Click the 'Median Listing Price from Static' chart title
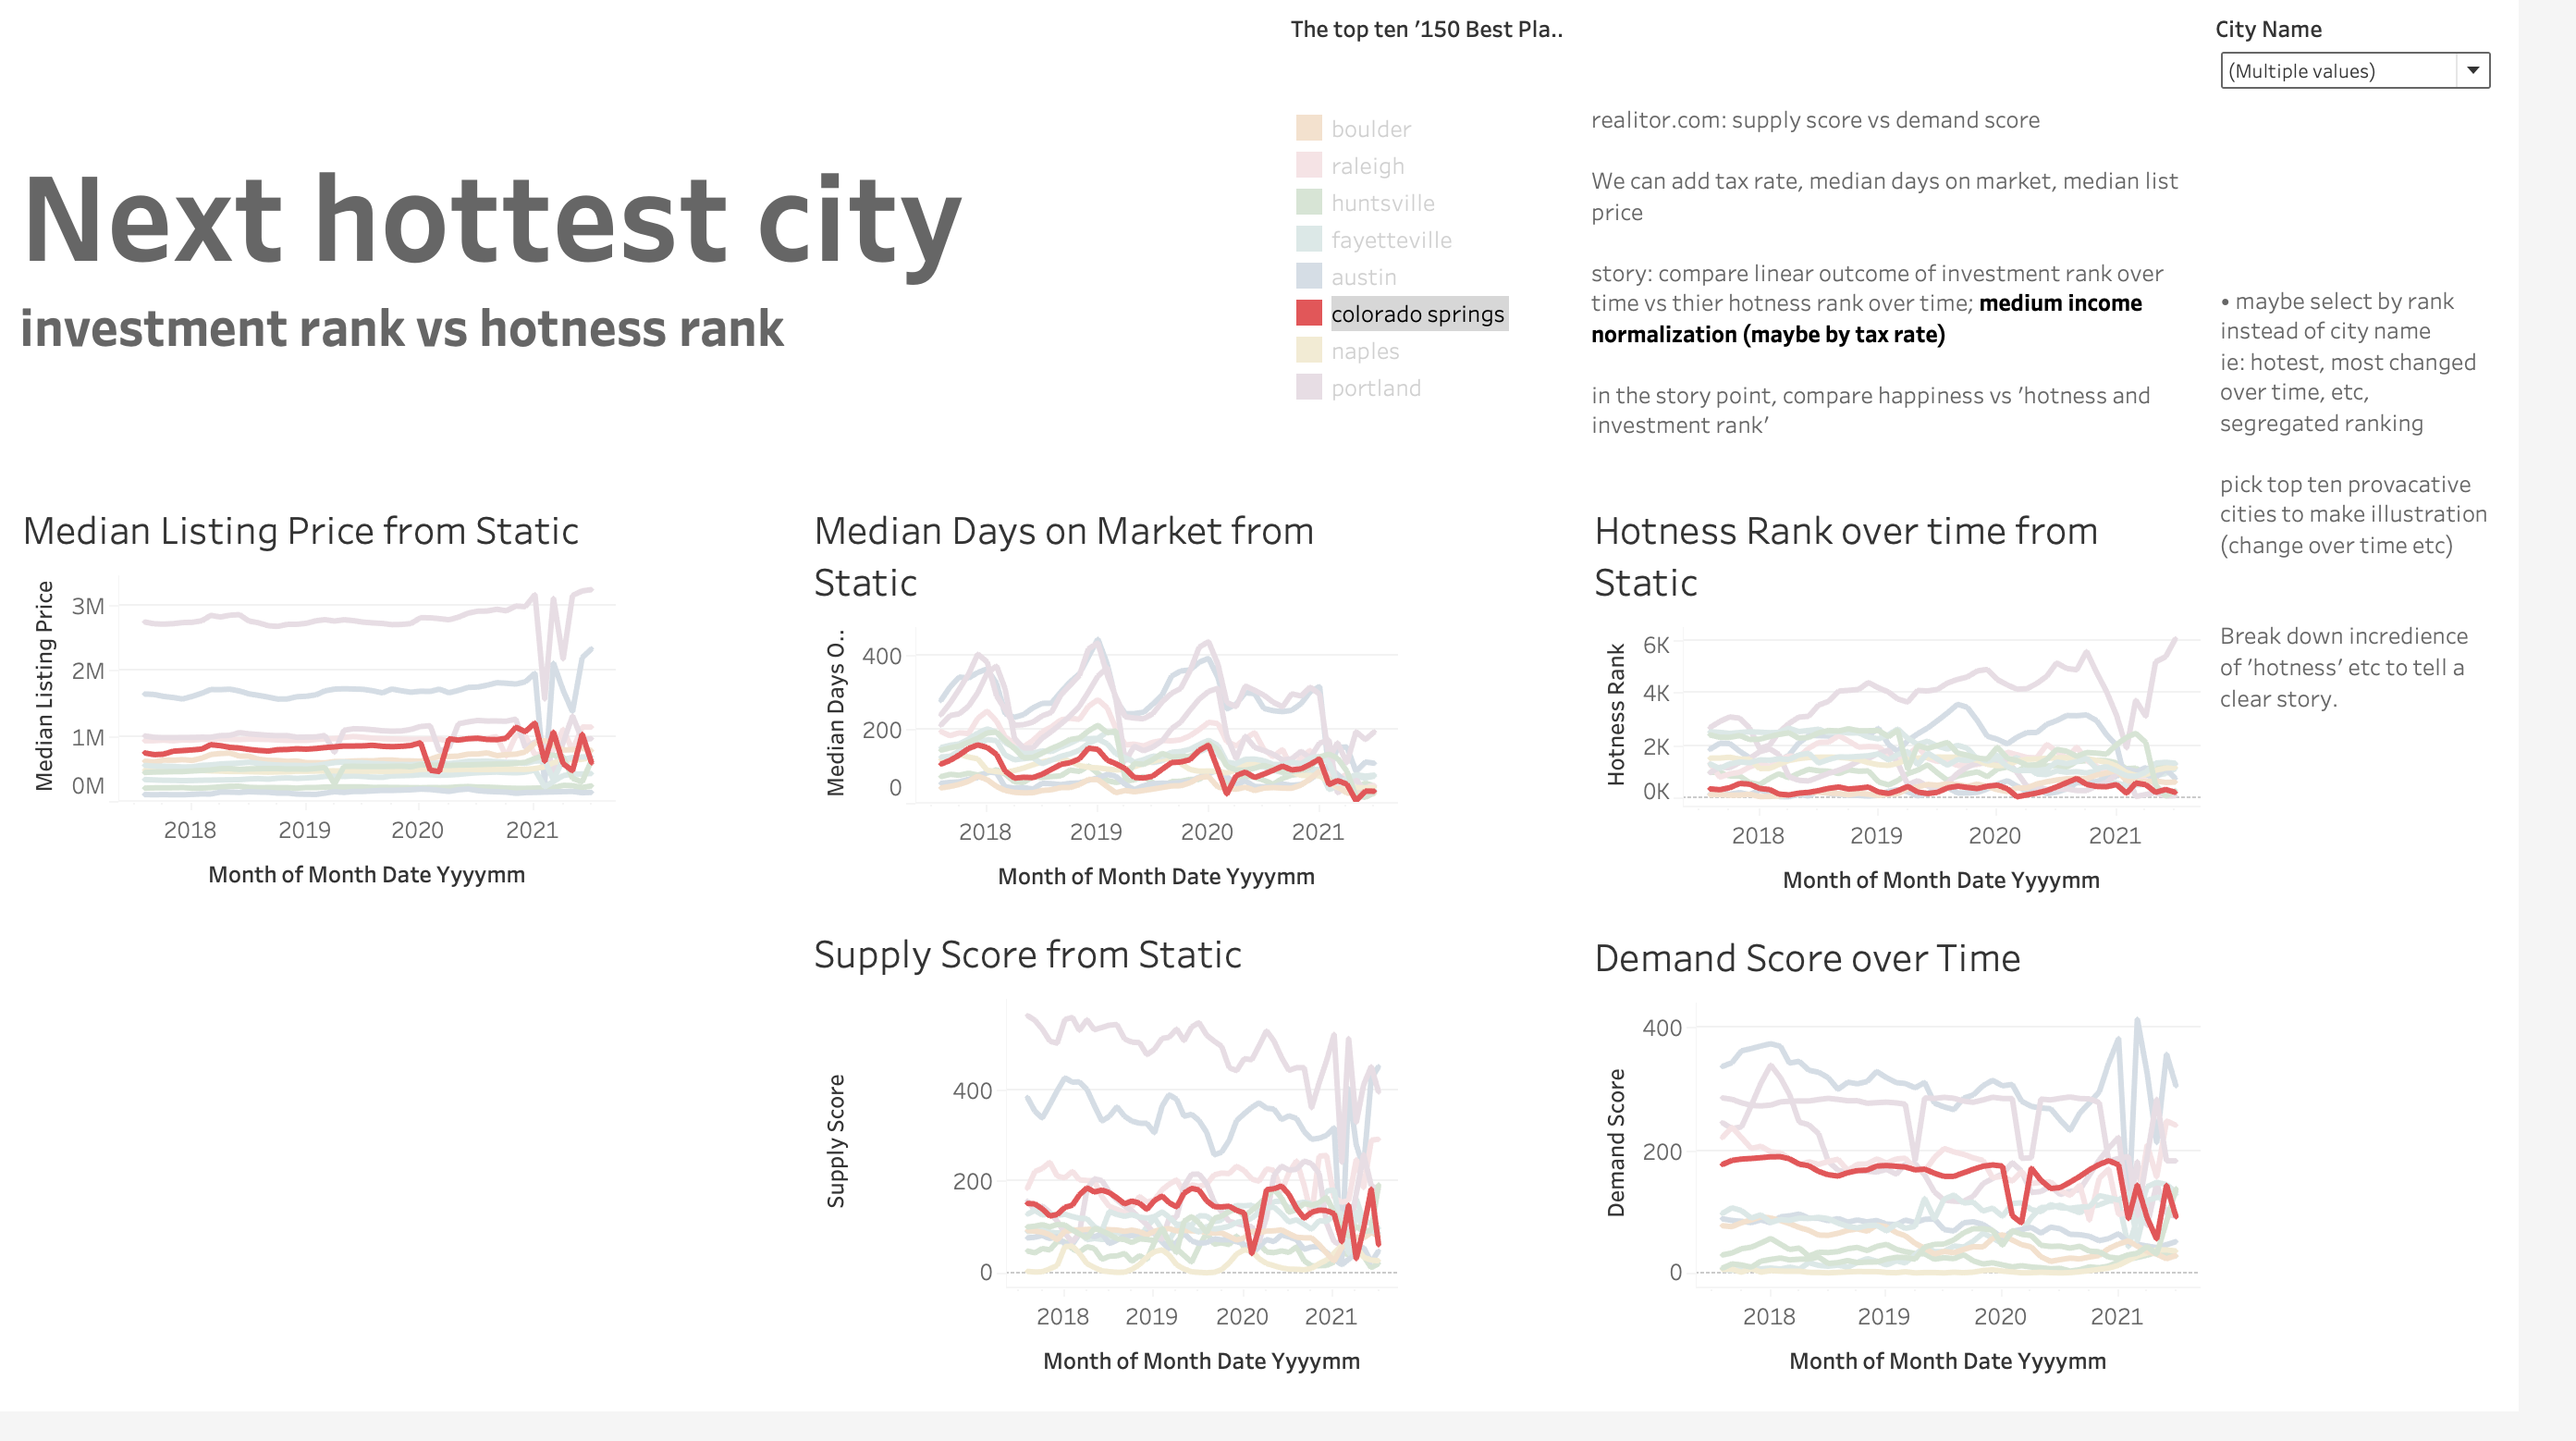Image resolution: width=2576 pixels, height=1441 pixels. coord(301,531)
